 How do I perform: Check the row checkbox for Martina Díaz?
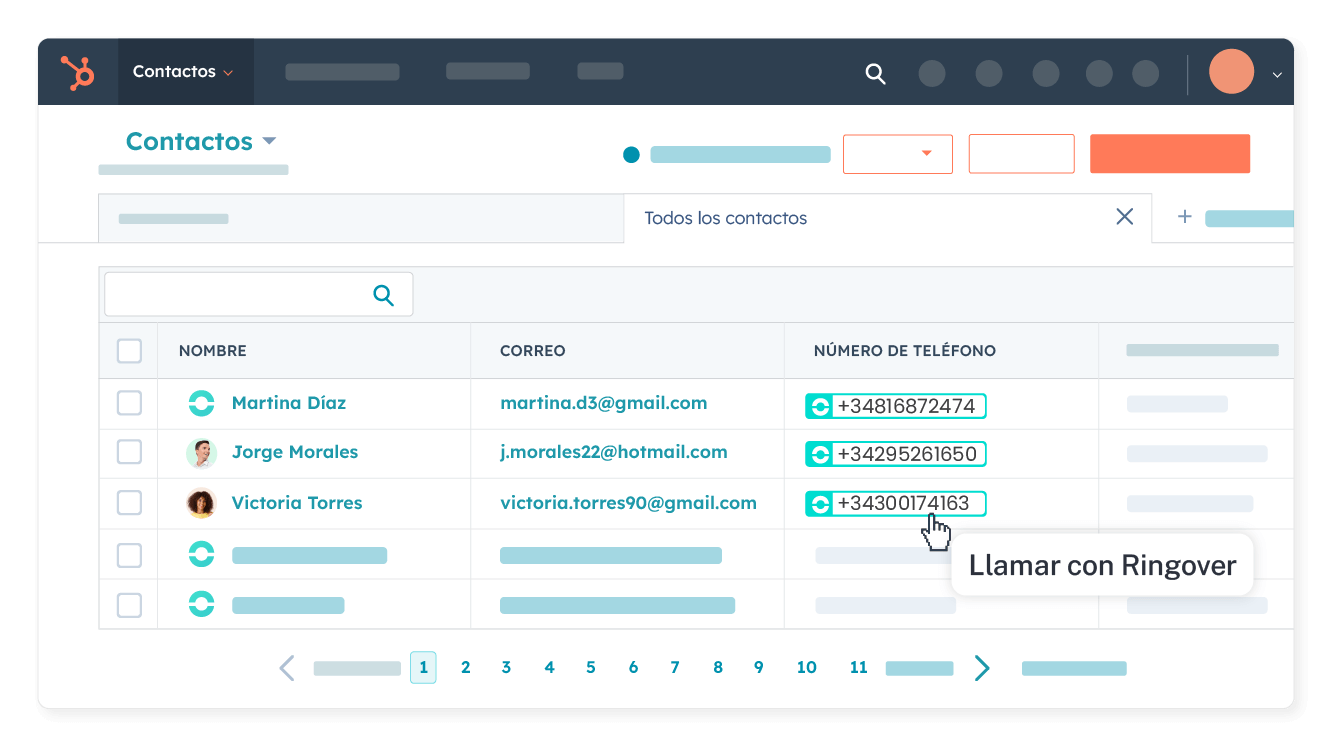click(x=129, y=403)
